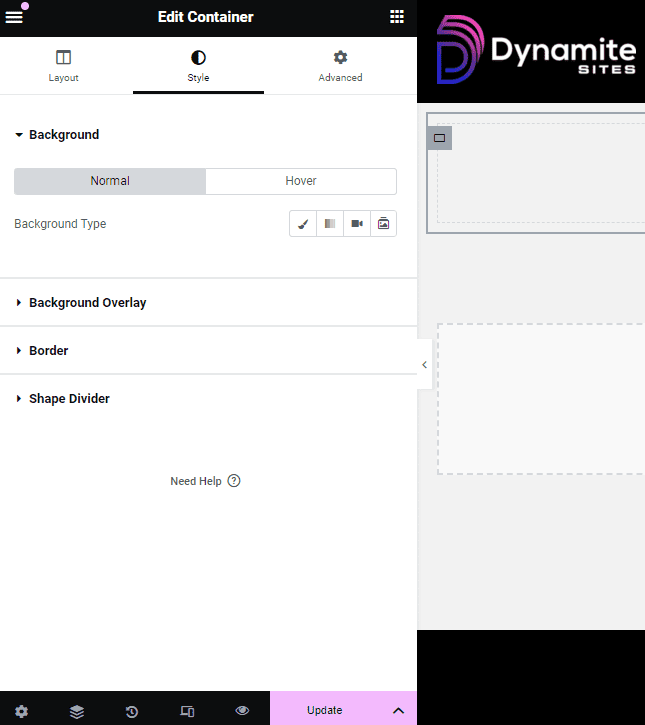Expand the Border section
This screenshot has height=725, width=645.
49,351
